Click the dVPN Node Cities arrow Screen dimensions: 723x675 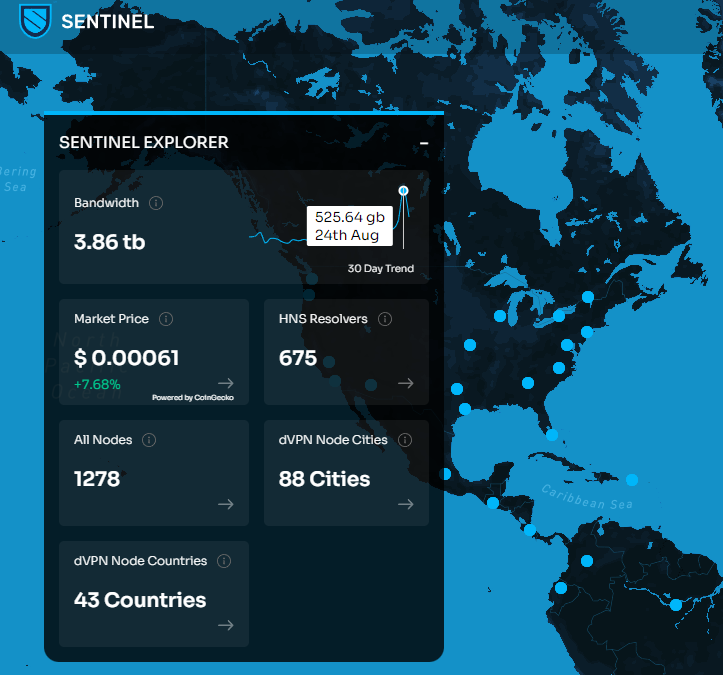point(406,504)
